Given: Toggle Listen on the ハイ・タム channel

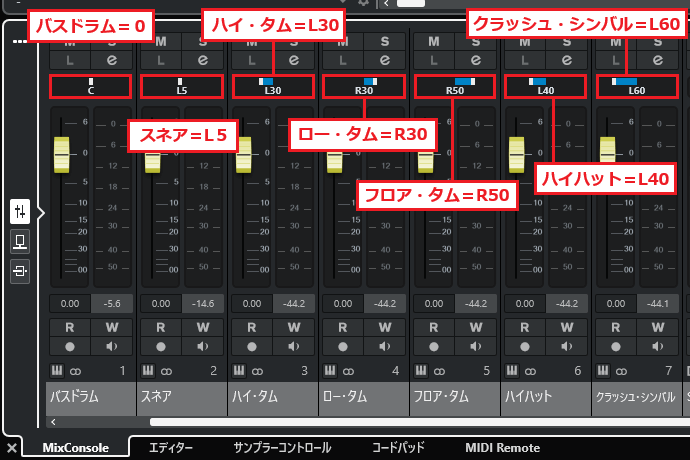Looking at the screenshot, I should point(251,61).
